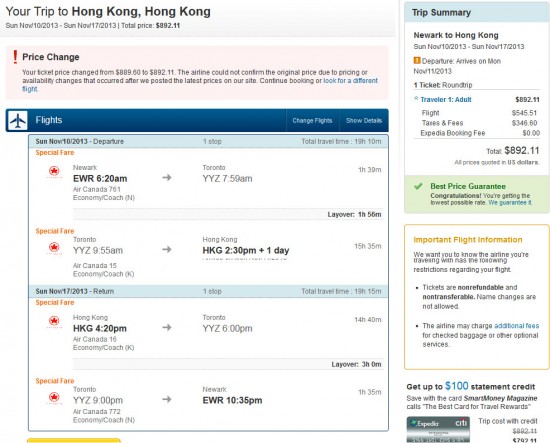550x443 pixels.
Task: Click the 14h 40m flight duration
Action: tap(368, 320)
